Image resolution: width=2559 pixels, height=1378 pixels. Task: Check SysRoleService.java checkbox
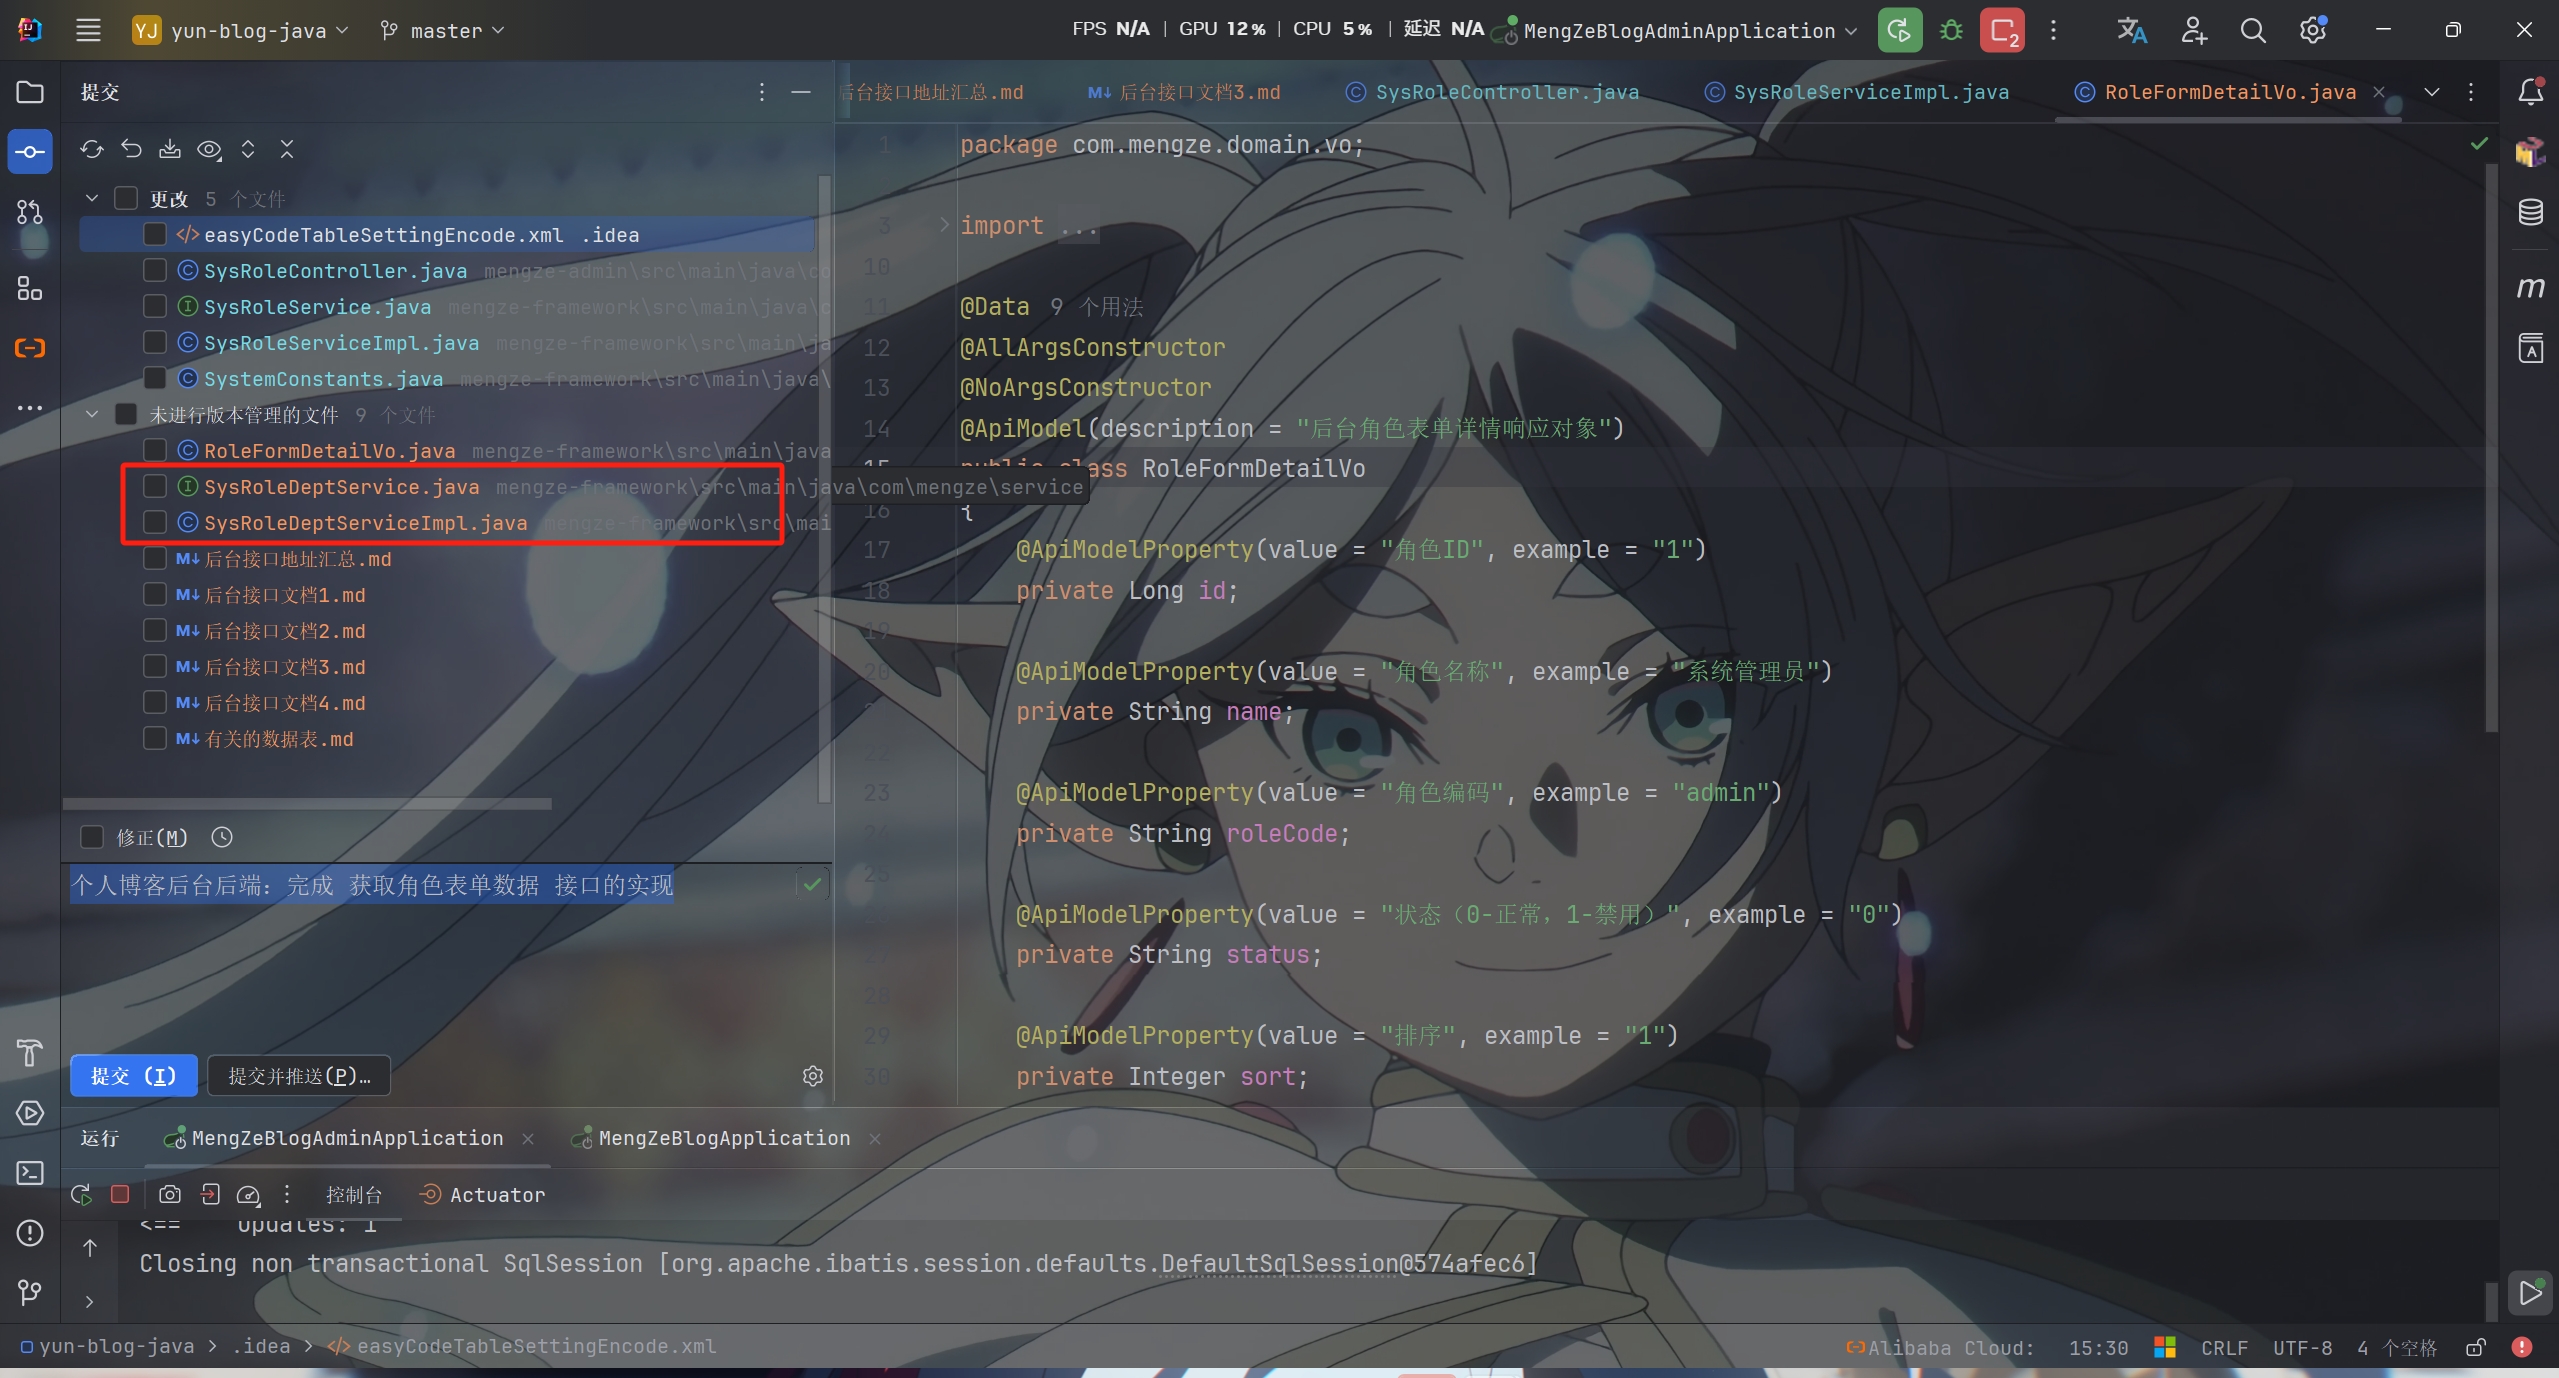(x=155, y=306)
